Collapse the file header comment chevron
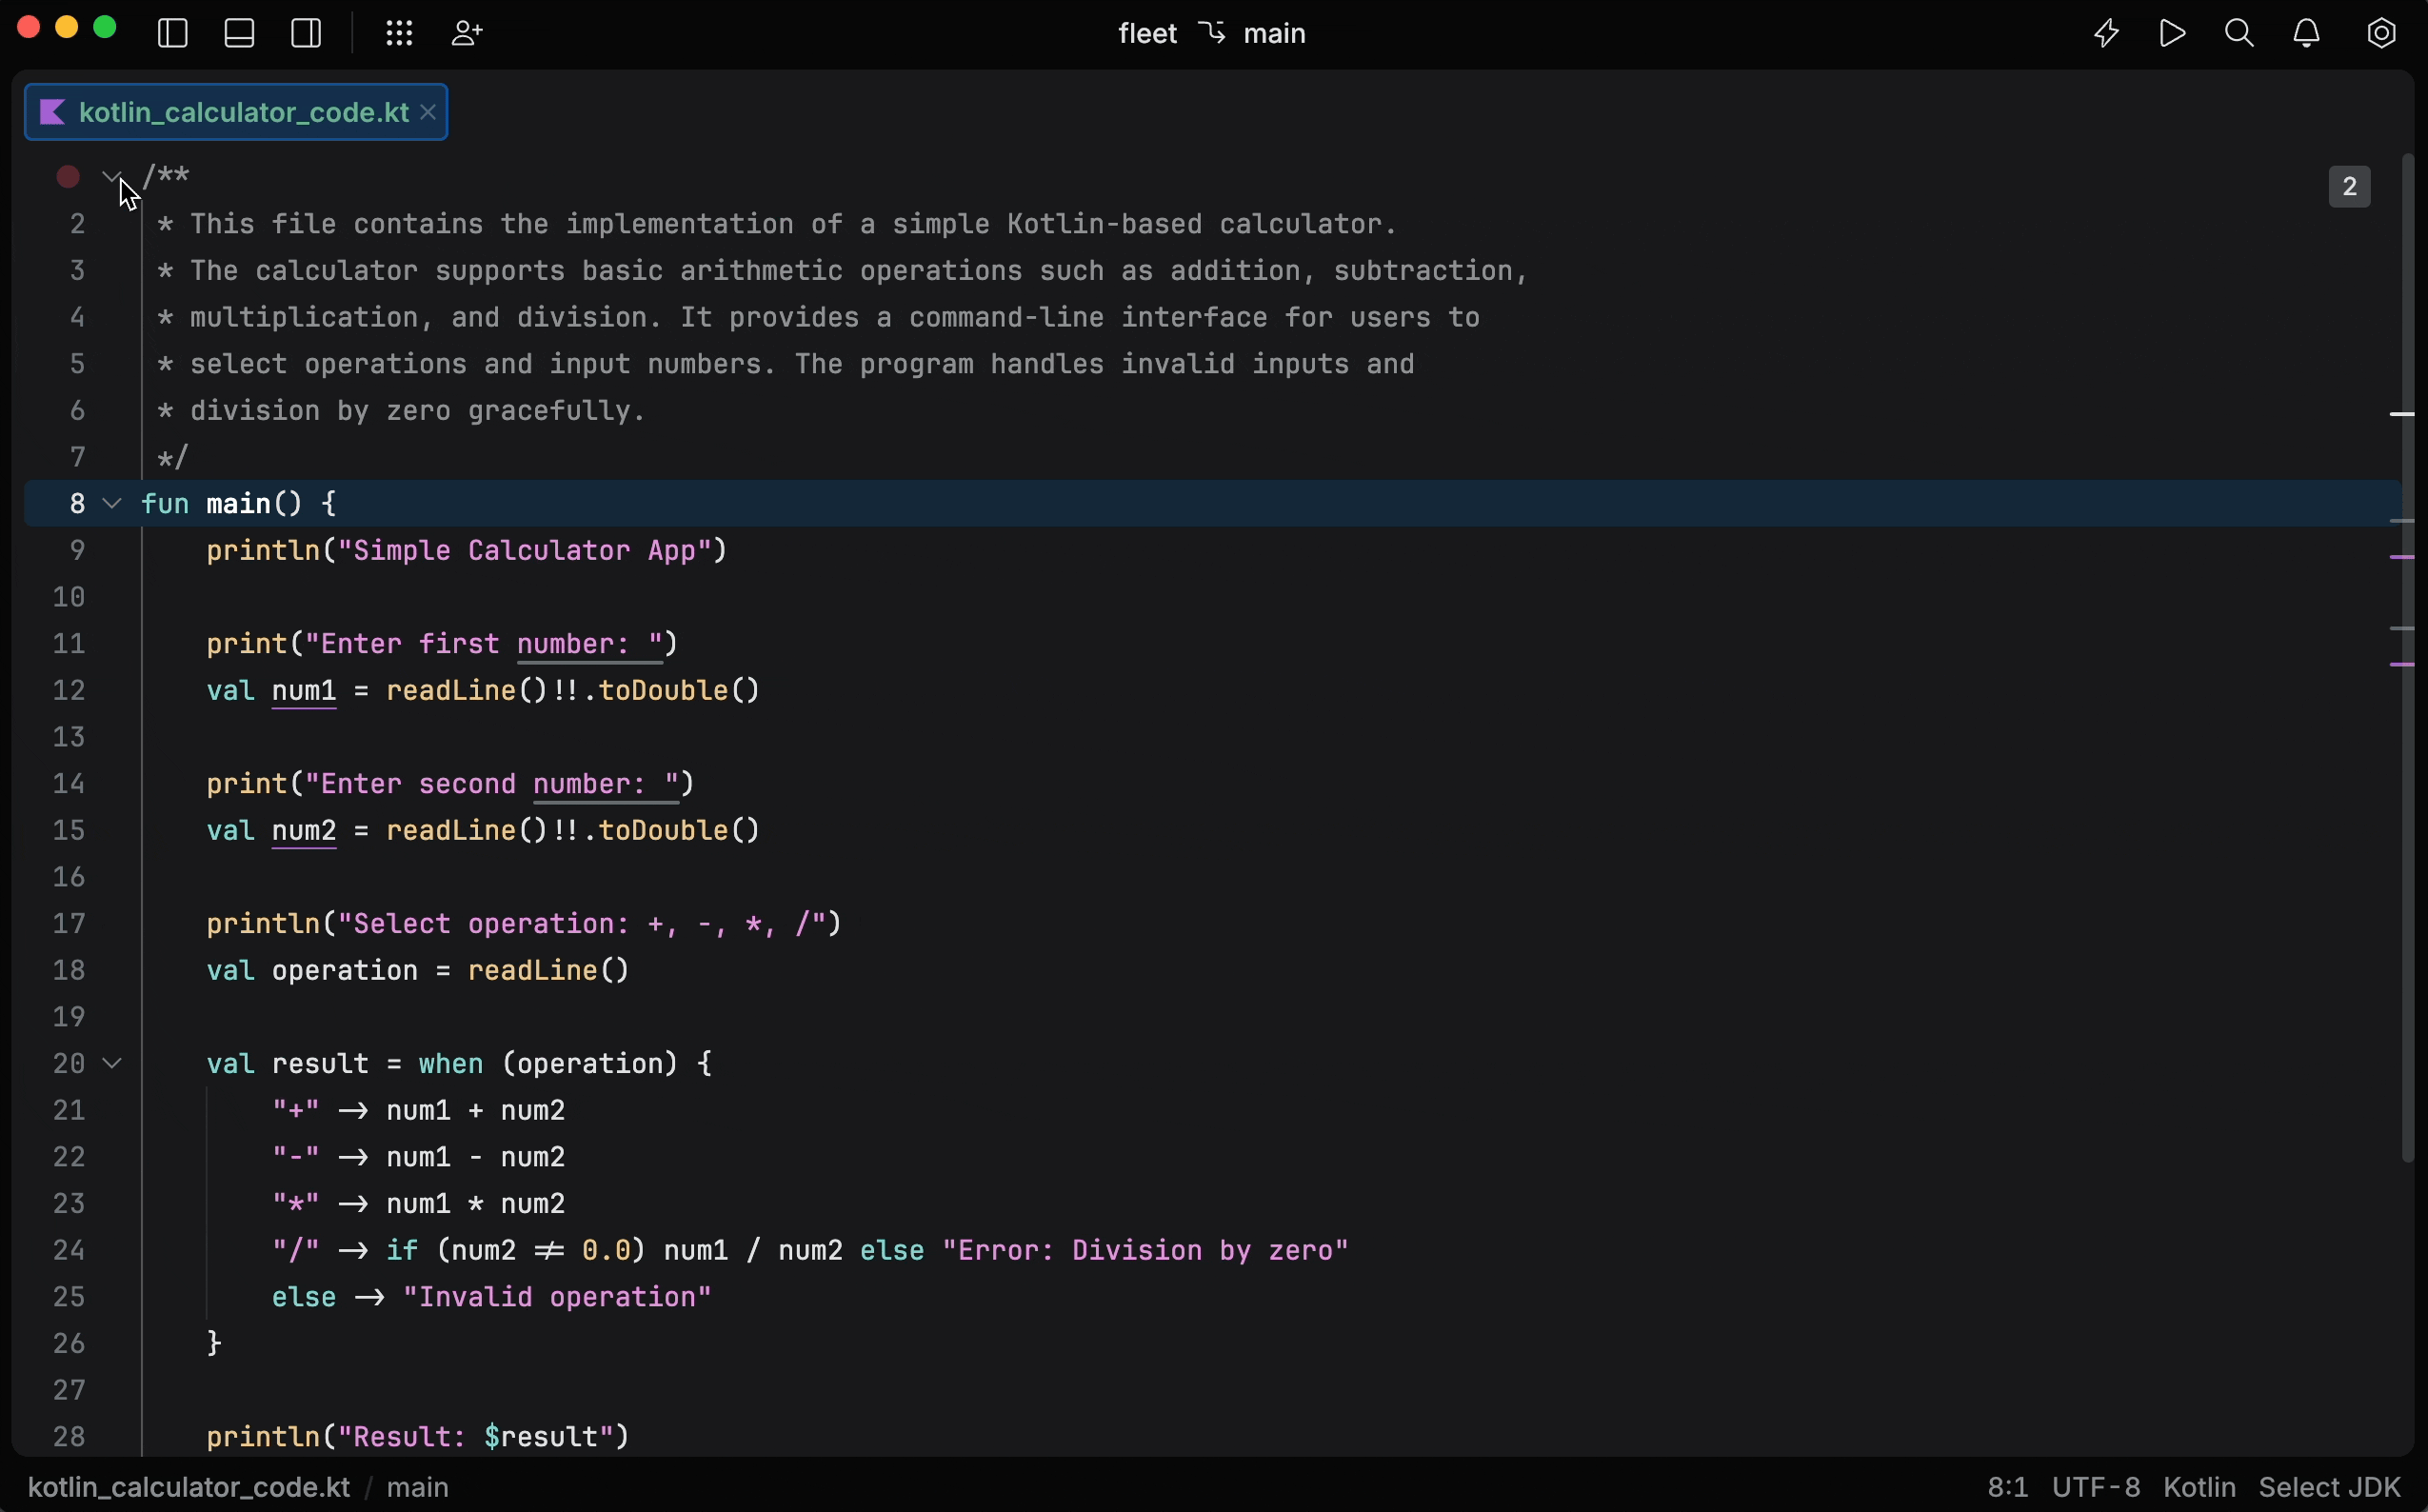 (x=111, y=176)
